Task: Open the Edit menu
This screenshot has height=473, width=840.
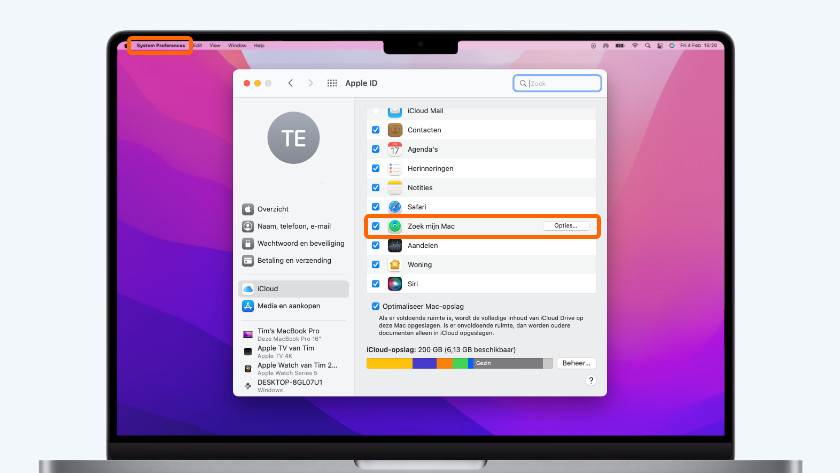Action: (197, 46)
